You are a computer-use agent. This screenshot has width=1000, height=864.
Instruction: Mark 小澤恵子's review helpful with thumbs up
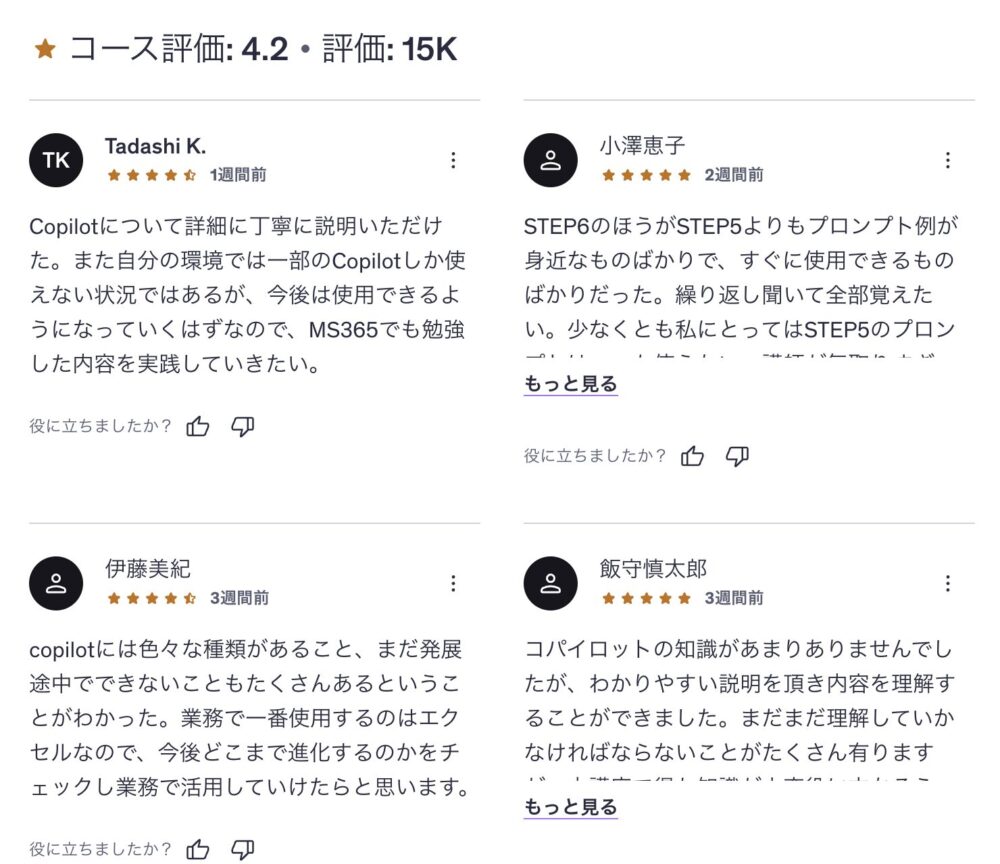(x=692, y=457)
